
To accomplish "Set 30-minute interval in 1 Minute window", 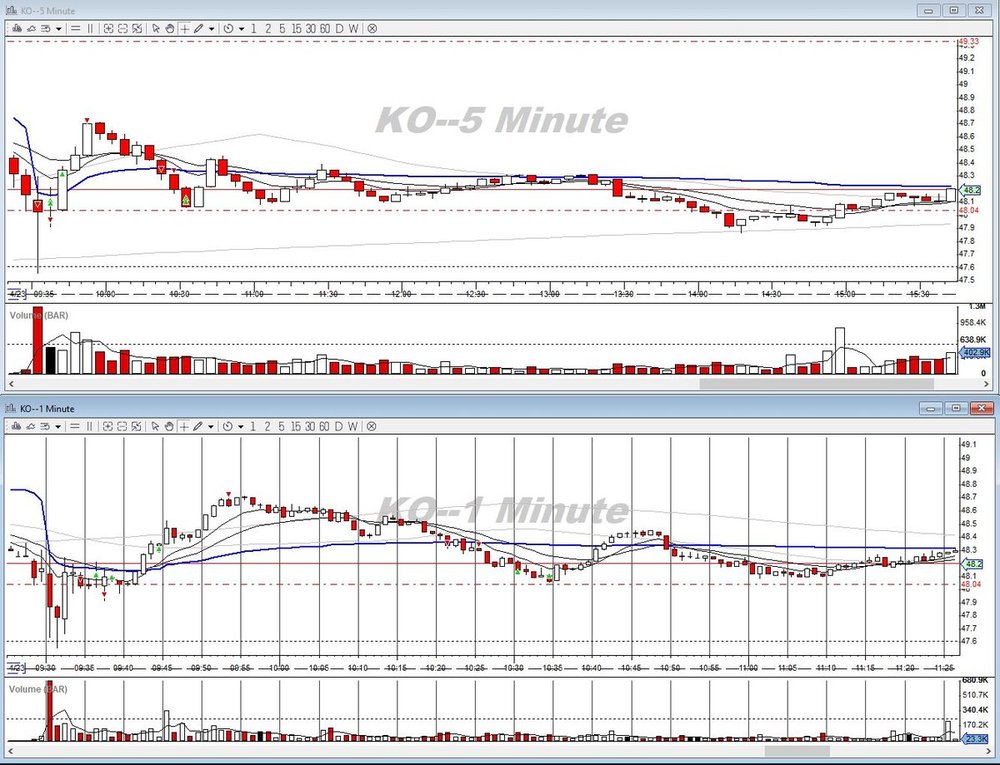I will (310, 426).
